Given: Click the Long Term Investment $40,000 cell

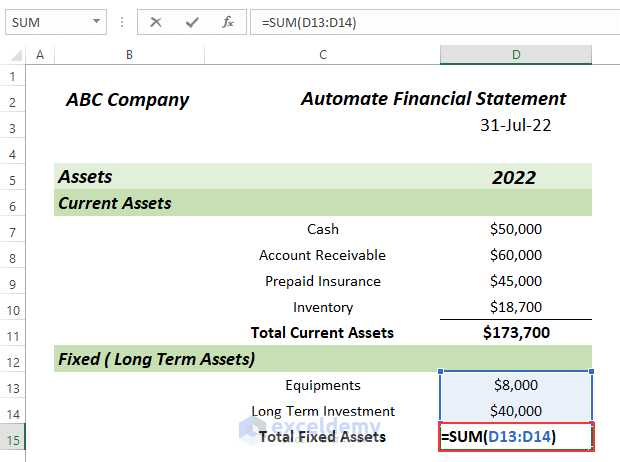Looking at the screenshot, I should coord(516,411).
